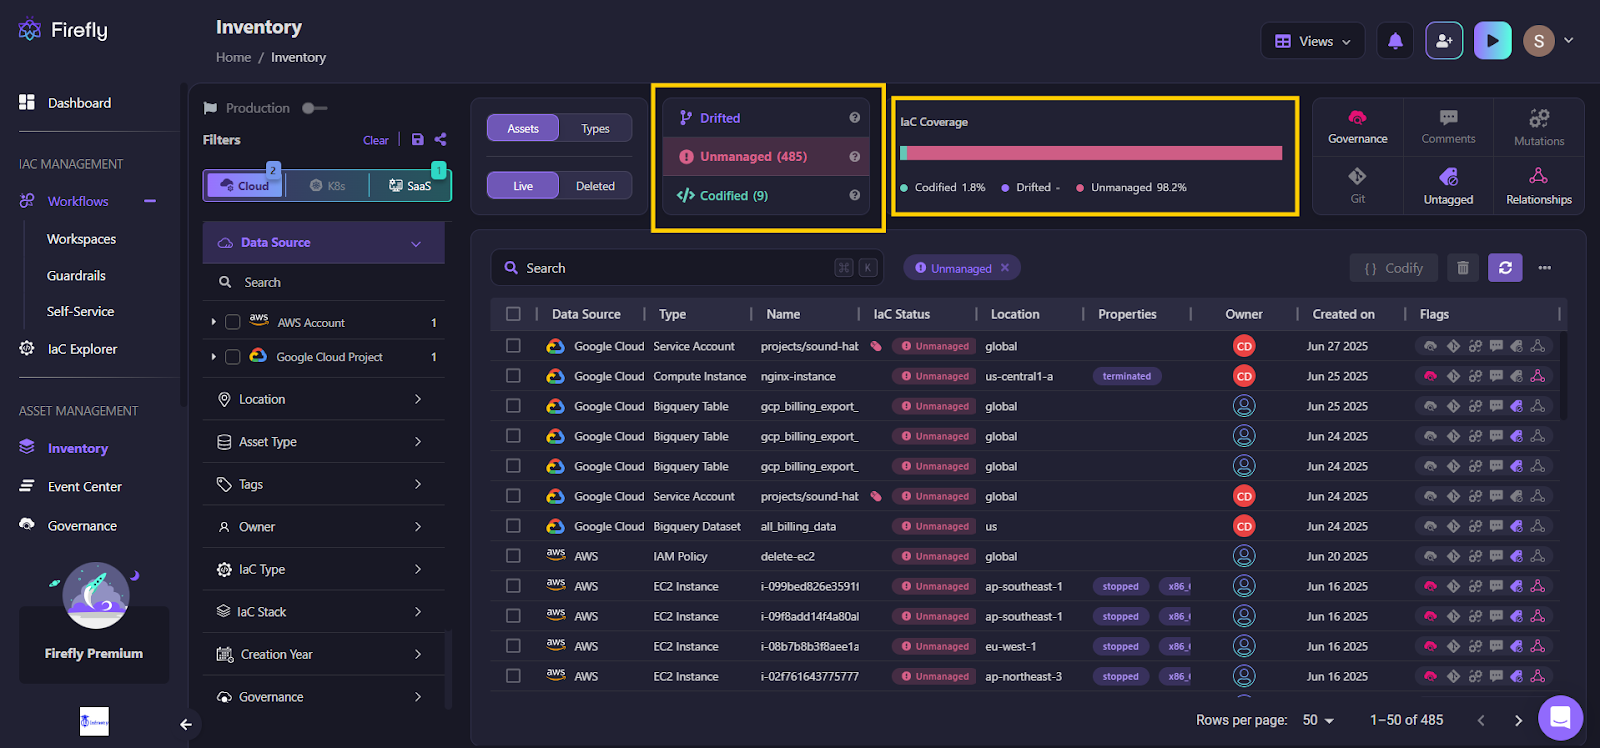The height and width of the screenshot is (748, 1600).
Task: Filter by Unmanaged (485)
Action: pyautogui.click(x=766, y=157)
